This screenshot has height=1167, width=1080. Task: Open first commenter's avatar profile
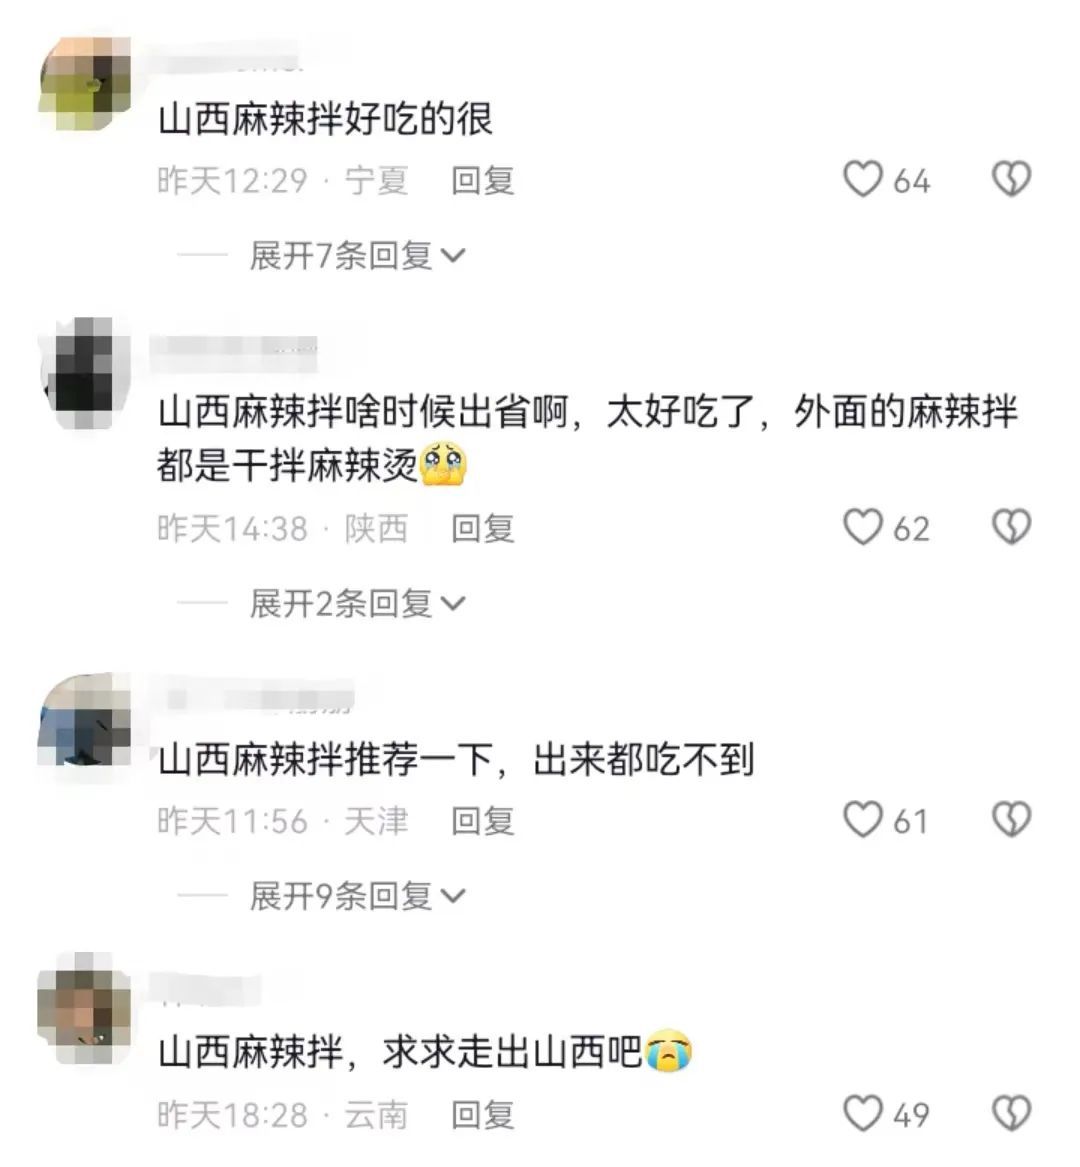[x=84, y=83]
